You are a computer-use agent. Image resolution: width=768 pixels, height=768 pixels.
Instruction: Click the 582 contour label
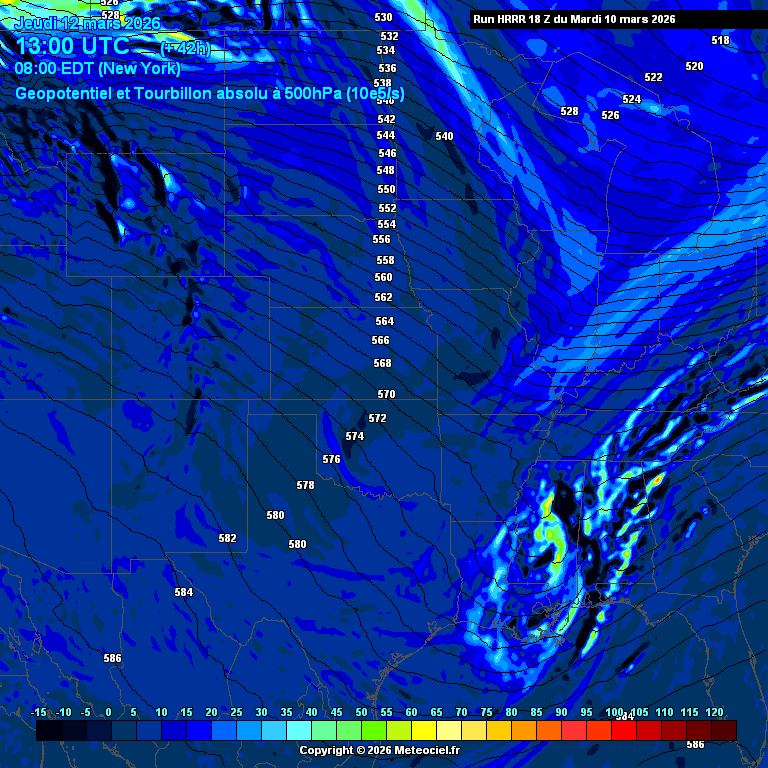(x=227, y=539)
